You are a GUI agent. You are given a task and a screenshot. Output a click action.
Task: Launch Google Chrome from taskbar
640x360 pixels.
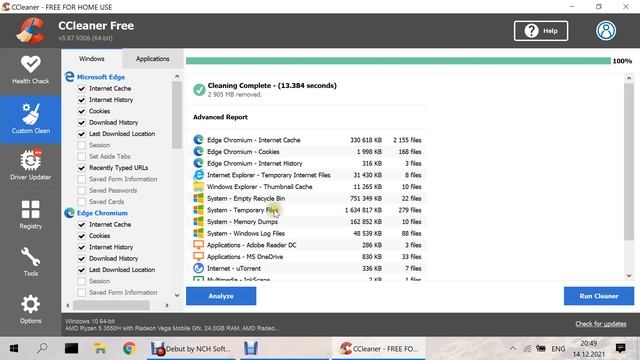tap(129, 349)
